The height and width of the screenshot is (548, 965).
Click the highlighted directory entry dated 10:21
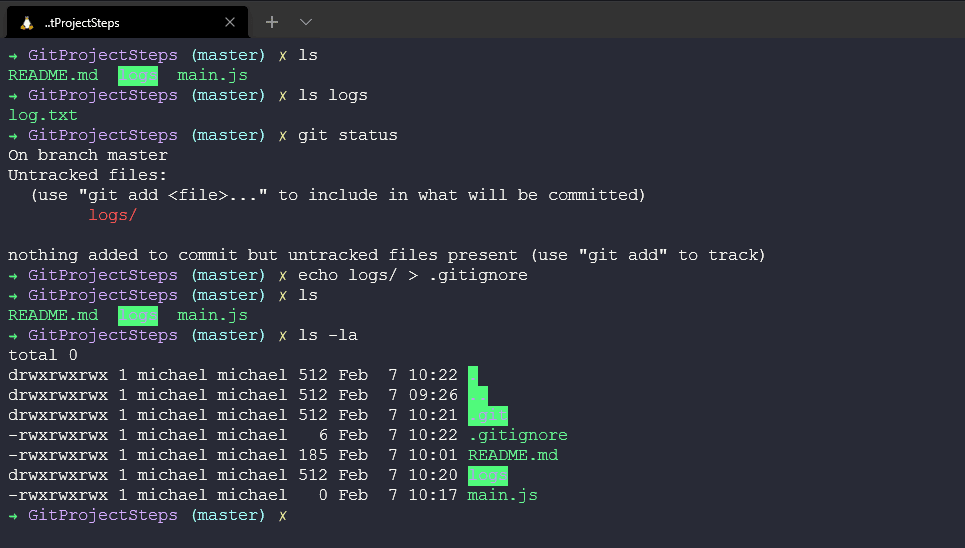(x=487, y=415)
